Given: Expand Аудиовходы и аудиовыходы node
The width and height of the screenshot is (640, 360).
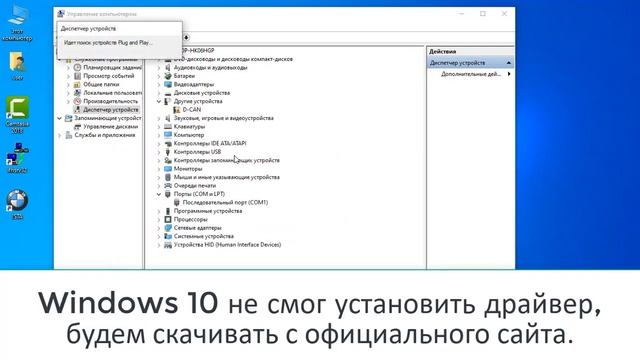Looking at the screenshot, I should click(159, 68).
